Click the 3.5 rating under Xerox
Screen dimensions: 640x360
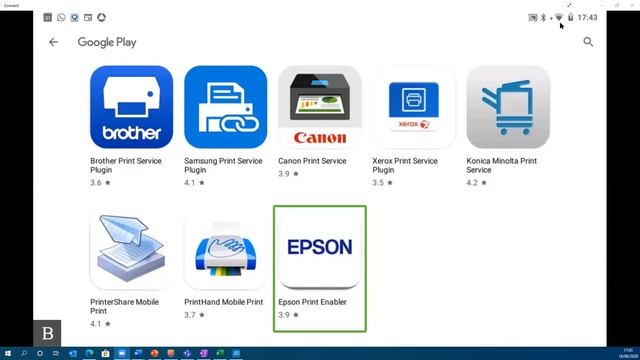pos(382,182)
